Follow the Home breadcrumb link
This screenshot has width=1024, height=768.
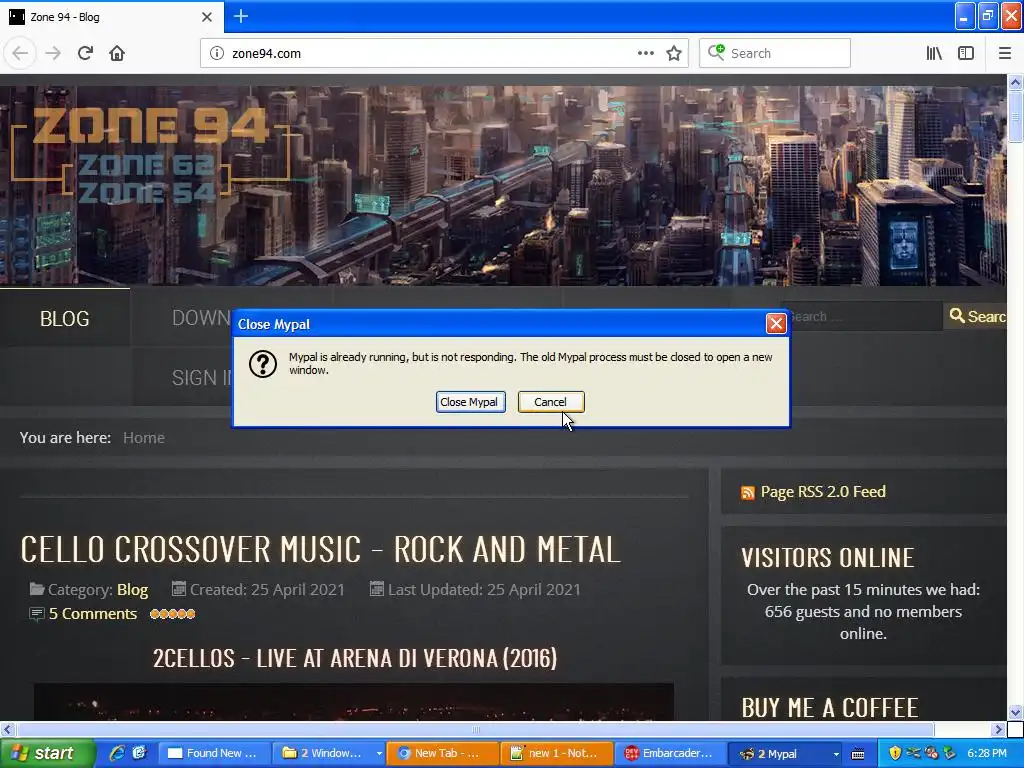(144, 438)
